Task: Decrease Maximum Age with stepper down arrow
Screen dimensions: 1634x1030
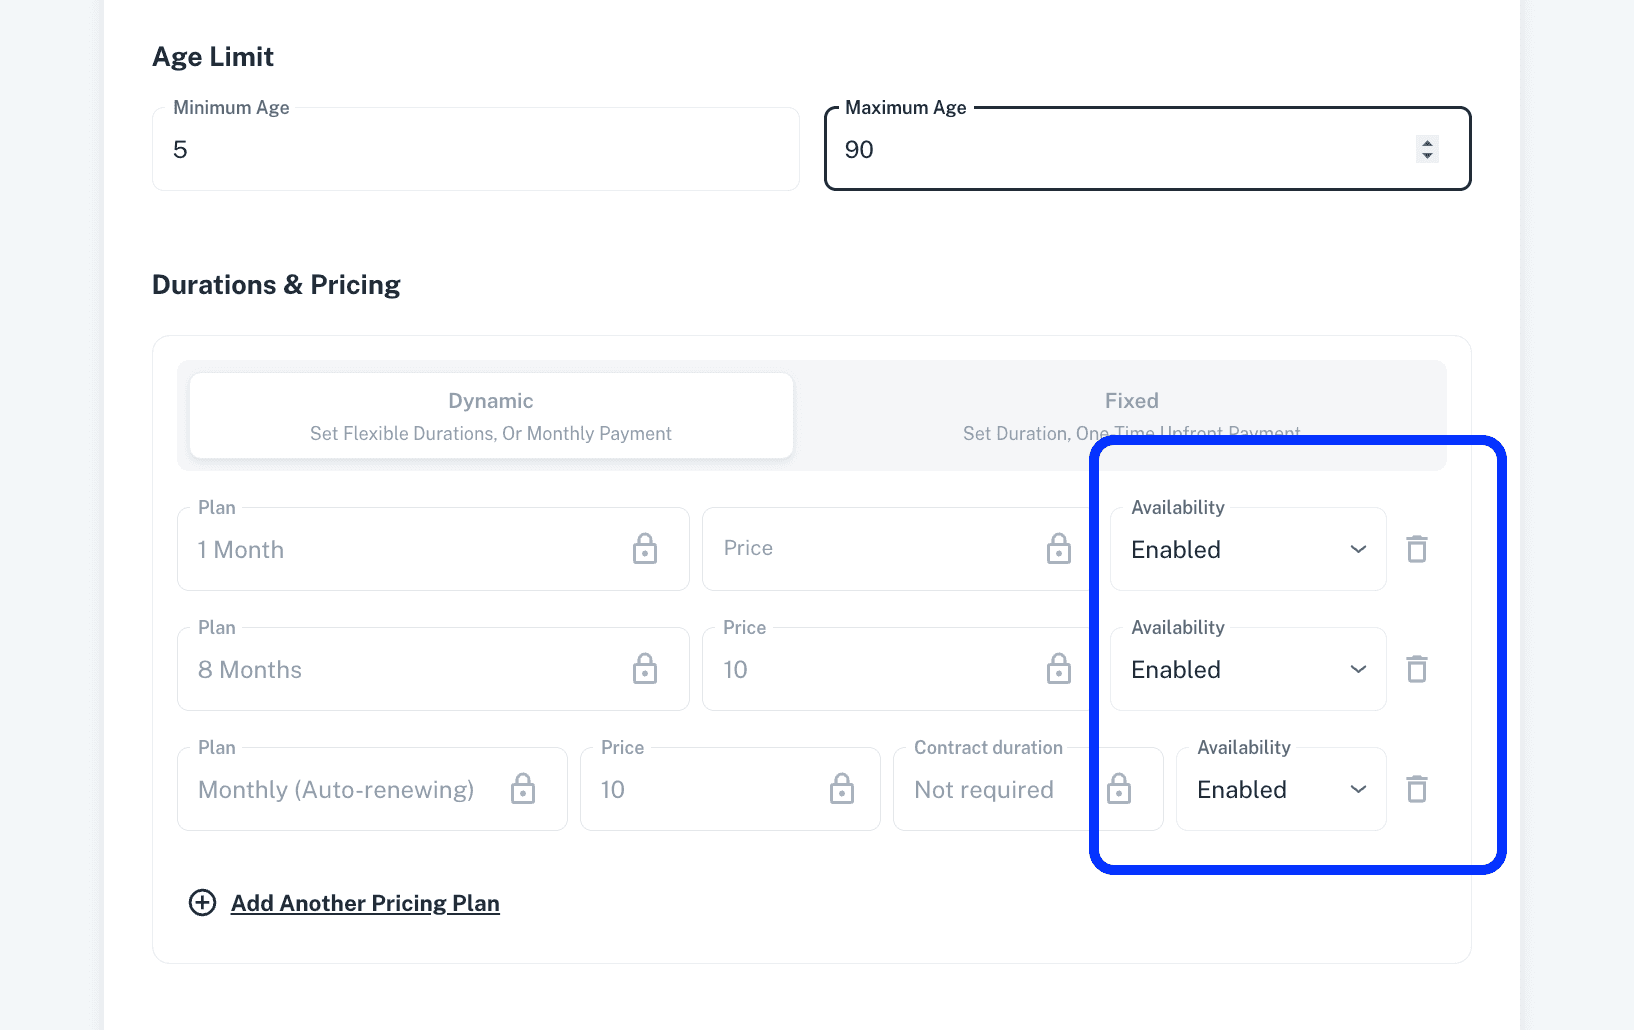Action: (x=1428, y=156)
